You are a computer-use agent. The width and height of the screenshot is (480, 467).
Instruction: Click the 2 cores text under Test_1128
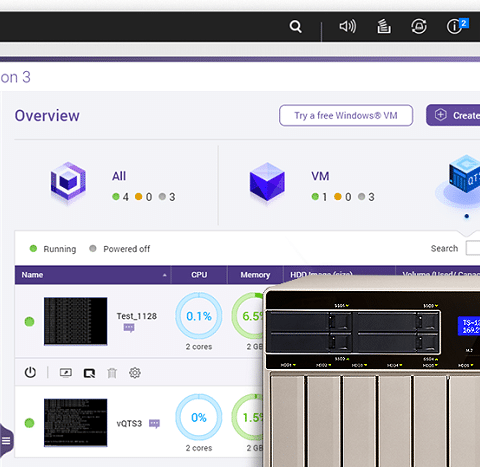pyautogui.click(x=199, y=347)
